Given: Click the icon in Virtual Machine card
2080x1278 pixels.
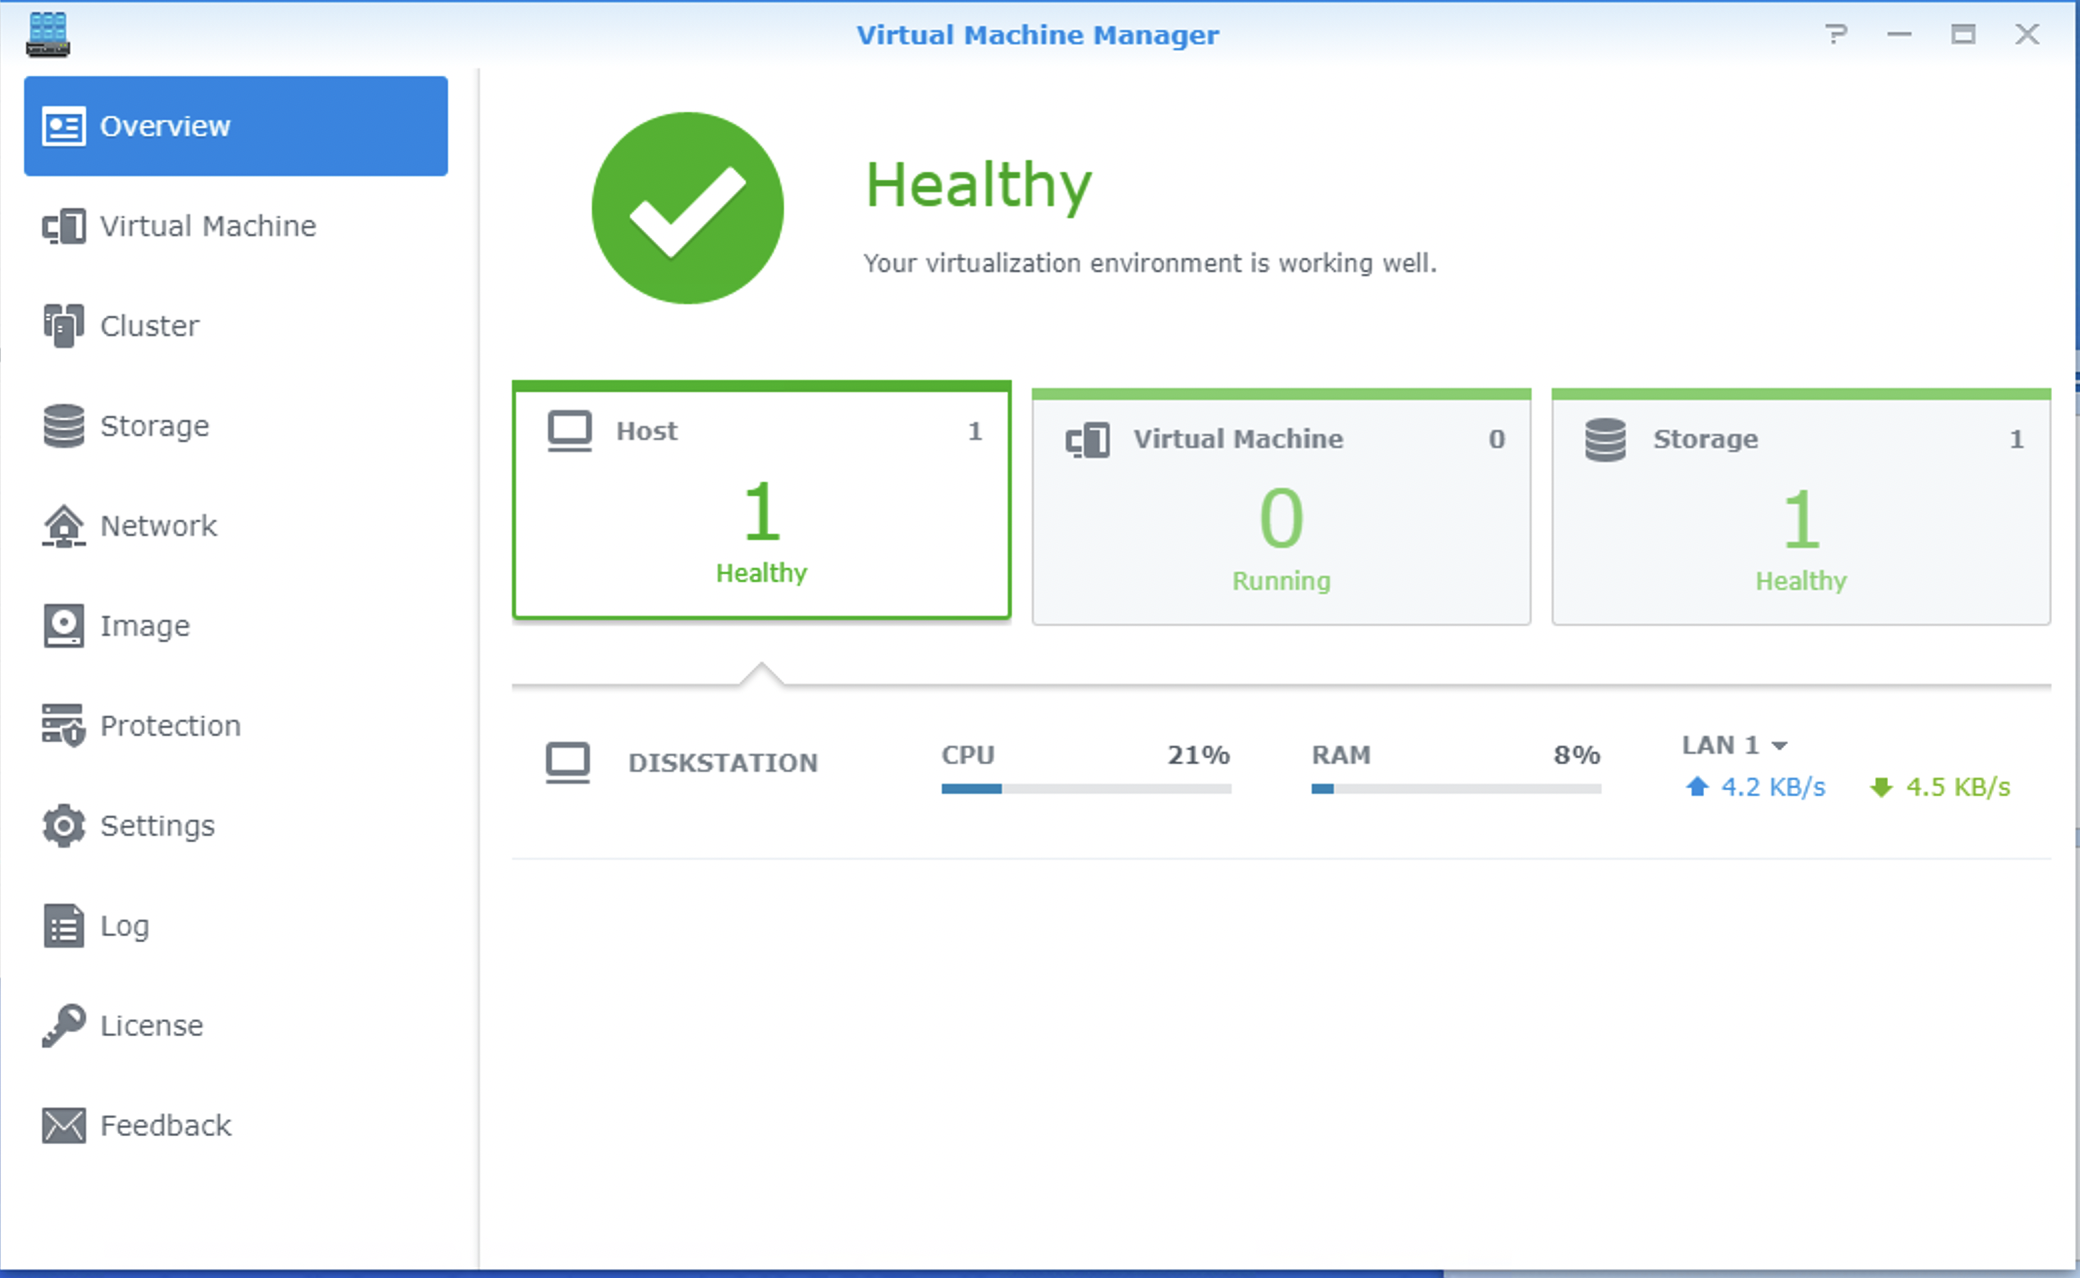Looking at the screenshot, I should (1087, 440).
